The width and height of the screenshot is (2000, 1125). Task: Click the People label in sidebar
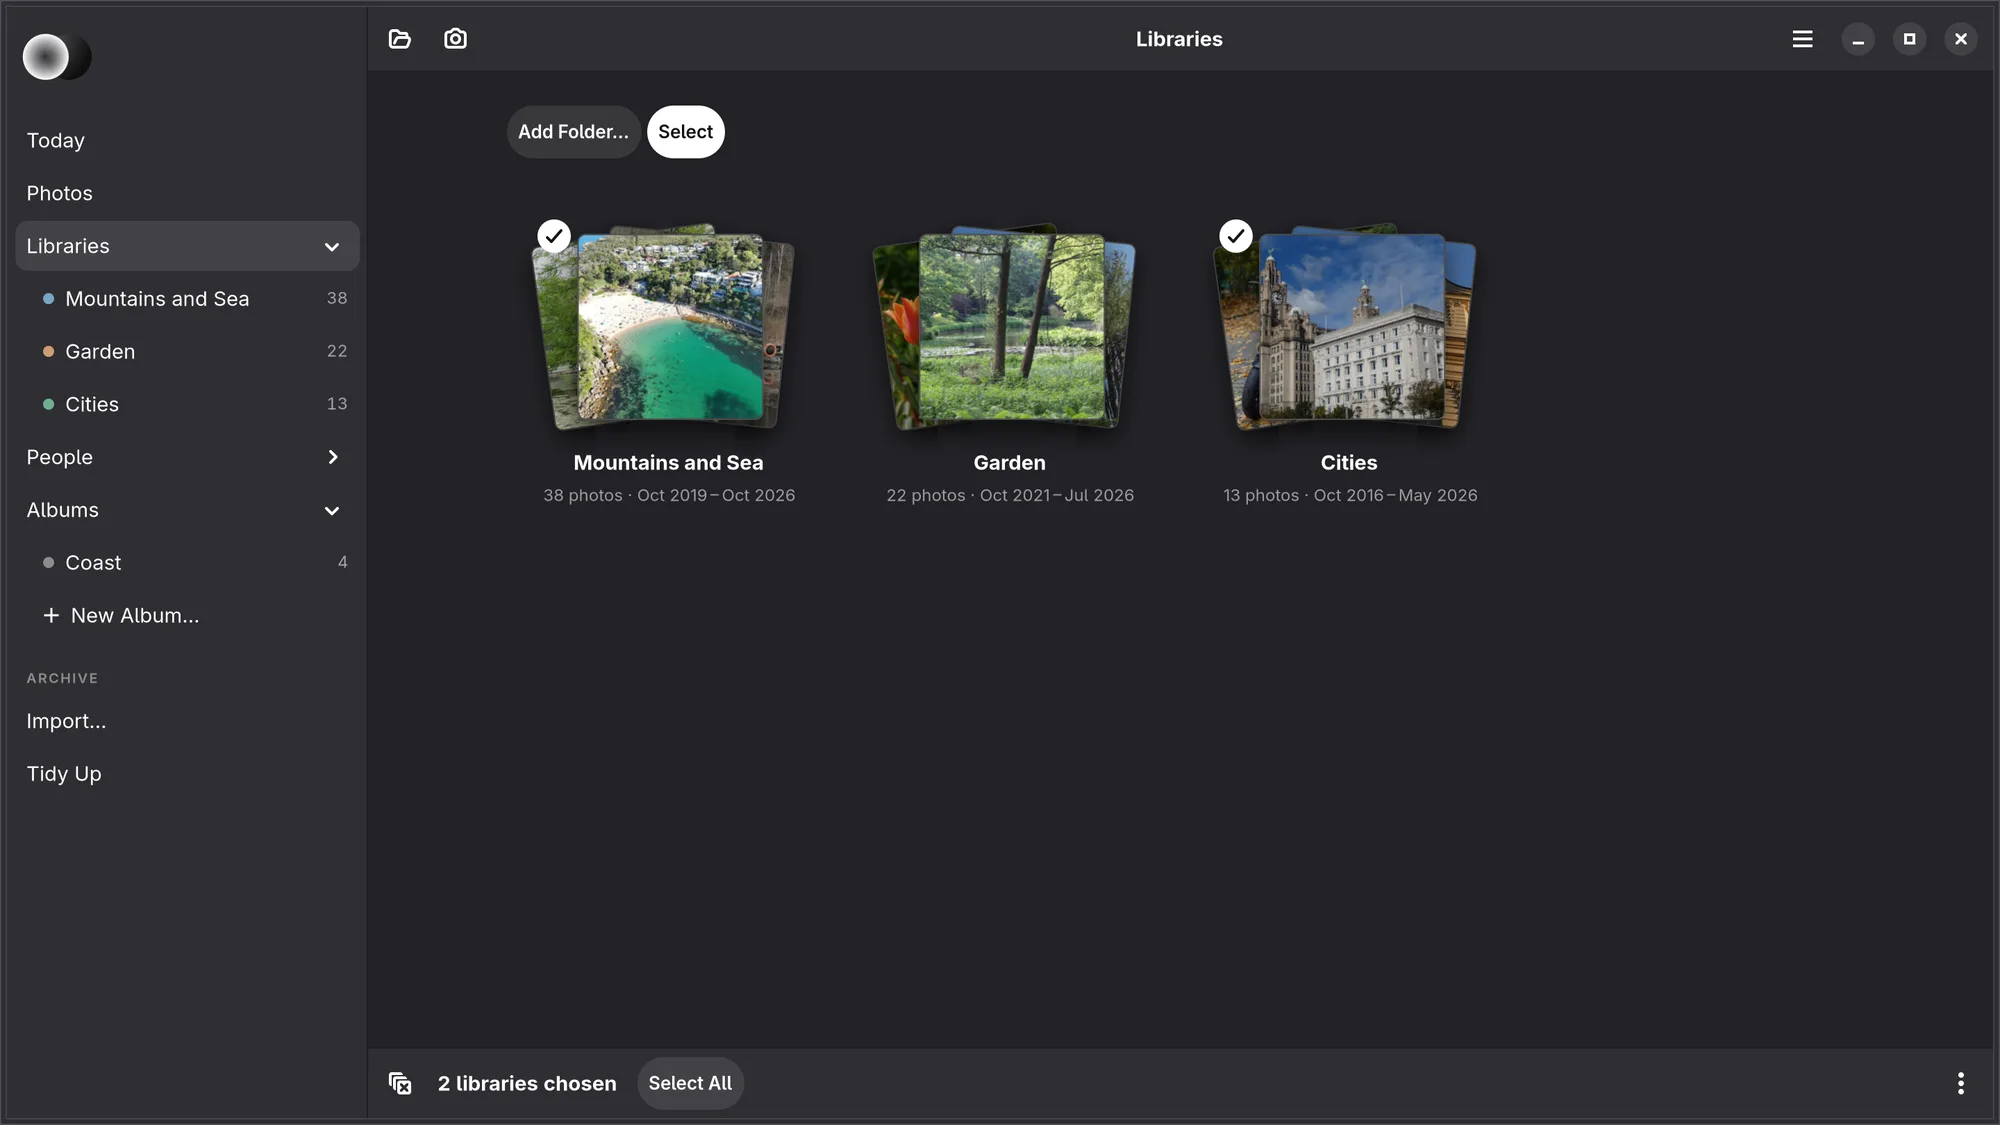tap(59, 457)
